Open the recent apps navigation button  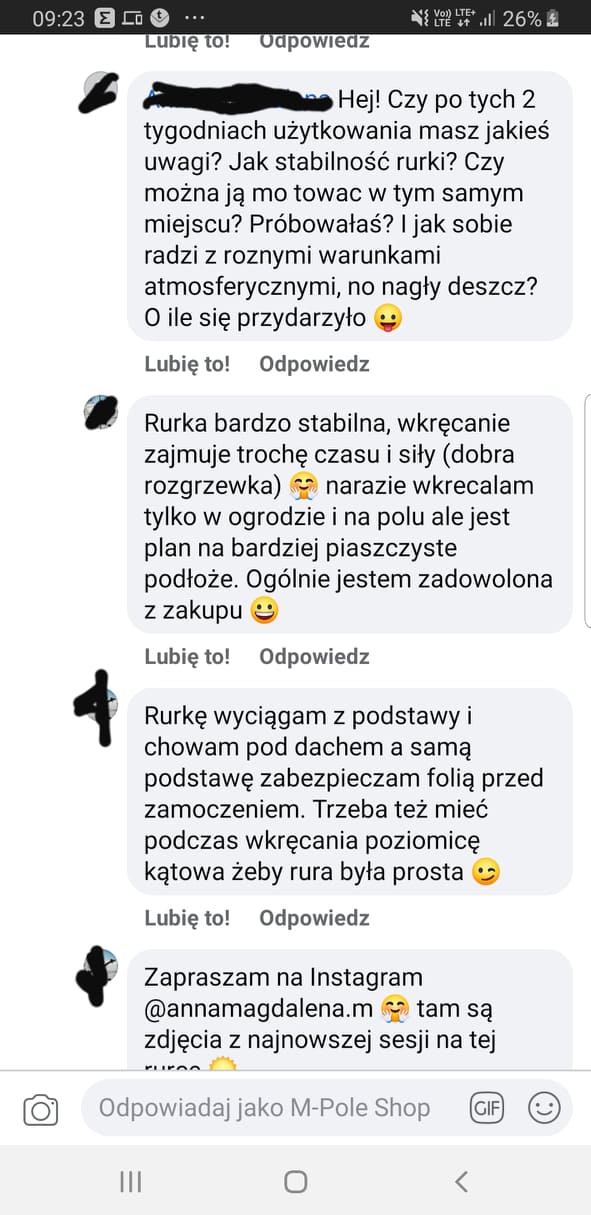(x=130, y=1181)
